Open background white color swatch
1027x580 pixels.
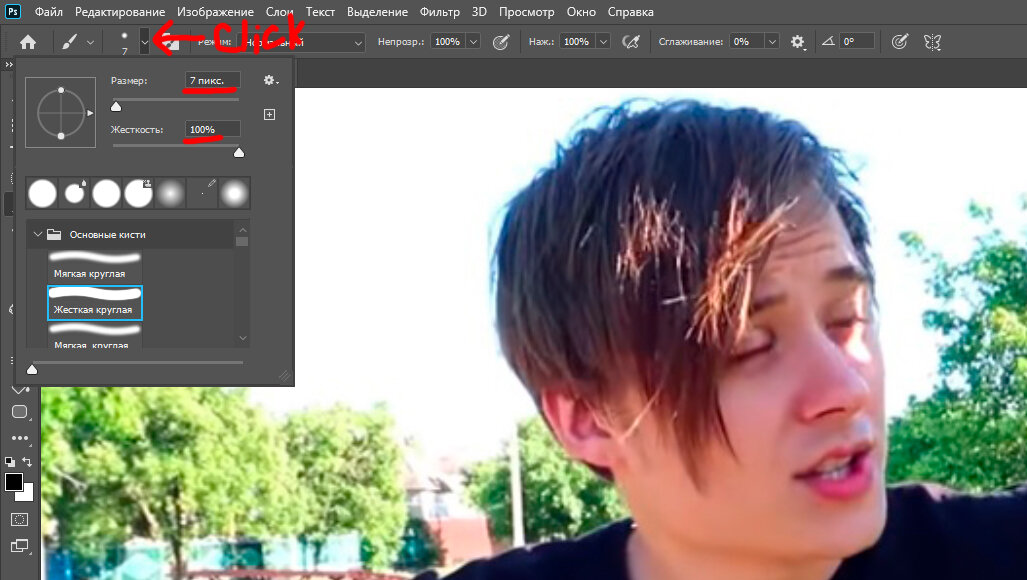tap(27, 494)
